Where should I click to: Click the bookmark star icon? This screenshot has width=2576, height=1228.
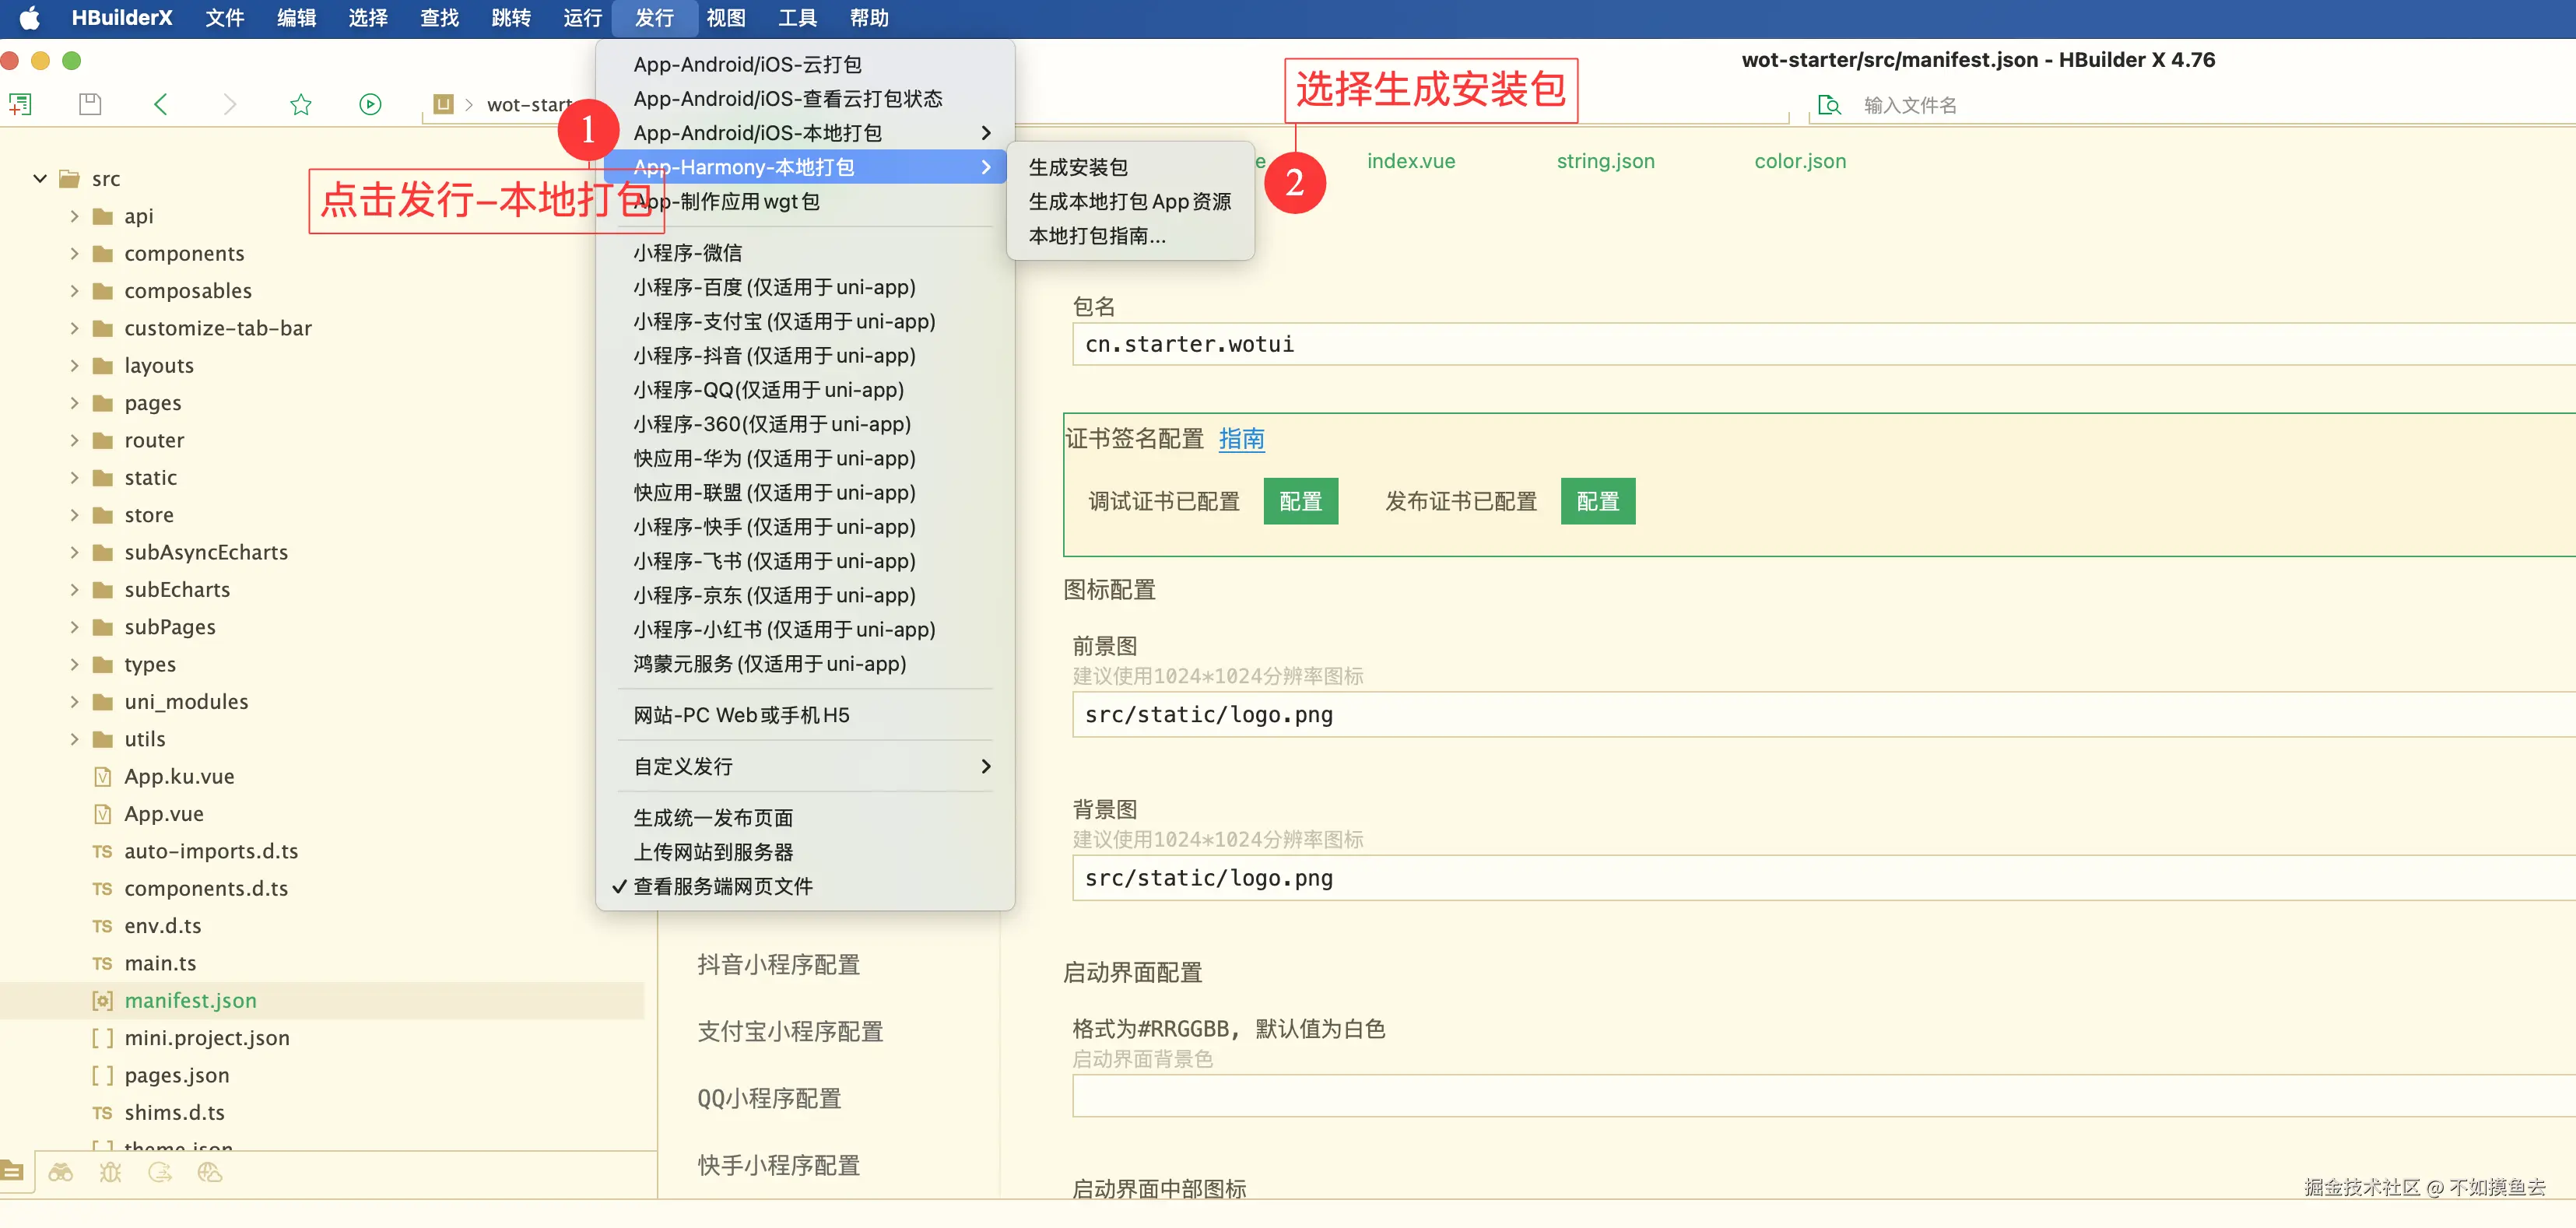pos(300,104)
